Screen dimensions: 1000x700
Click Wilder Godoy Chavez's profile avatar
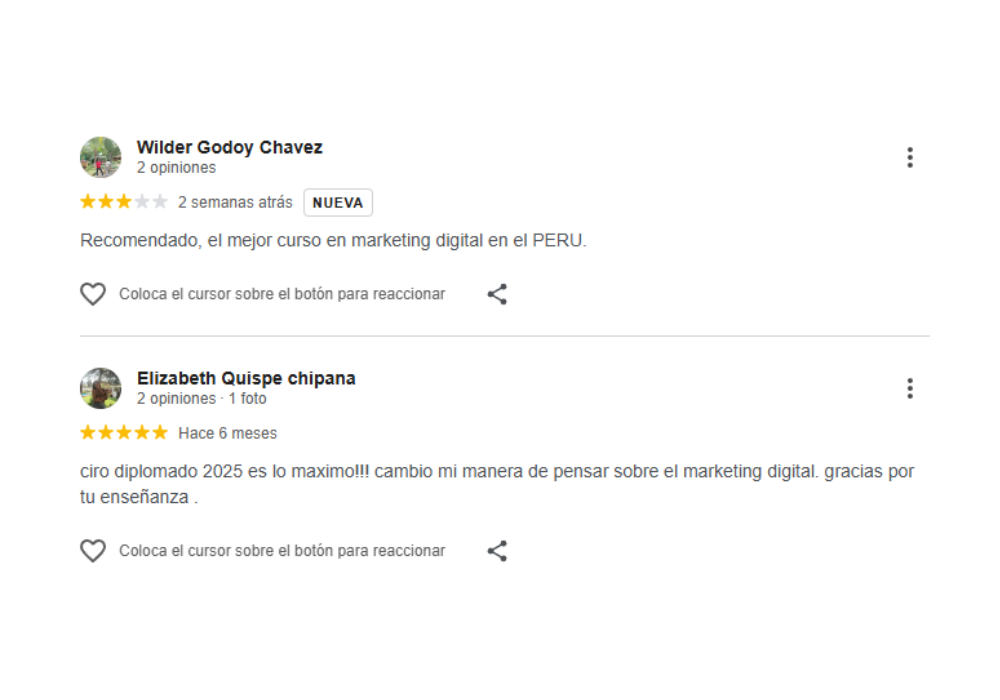tap(100, 157)
